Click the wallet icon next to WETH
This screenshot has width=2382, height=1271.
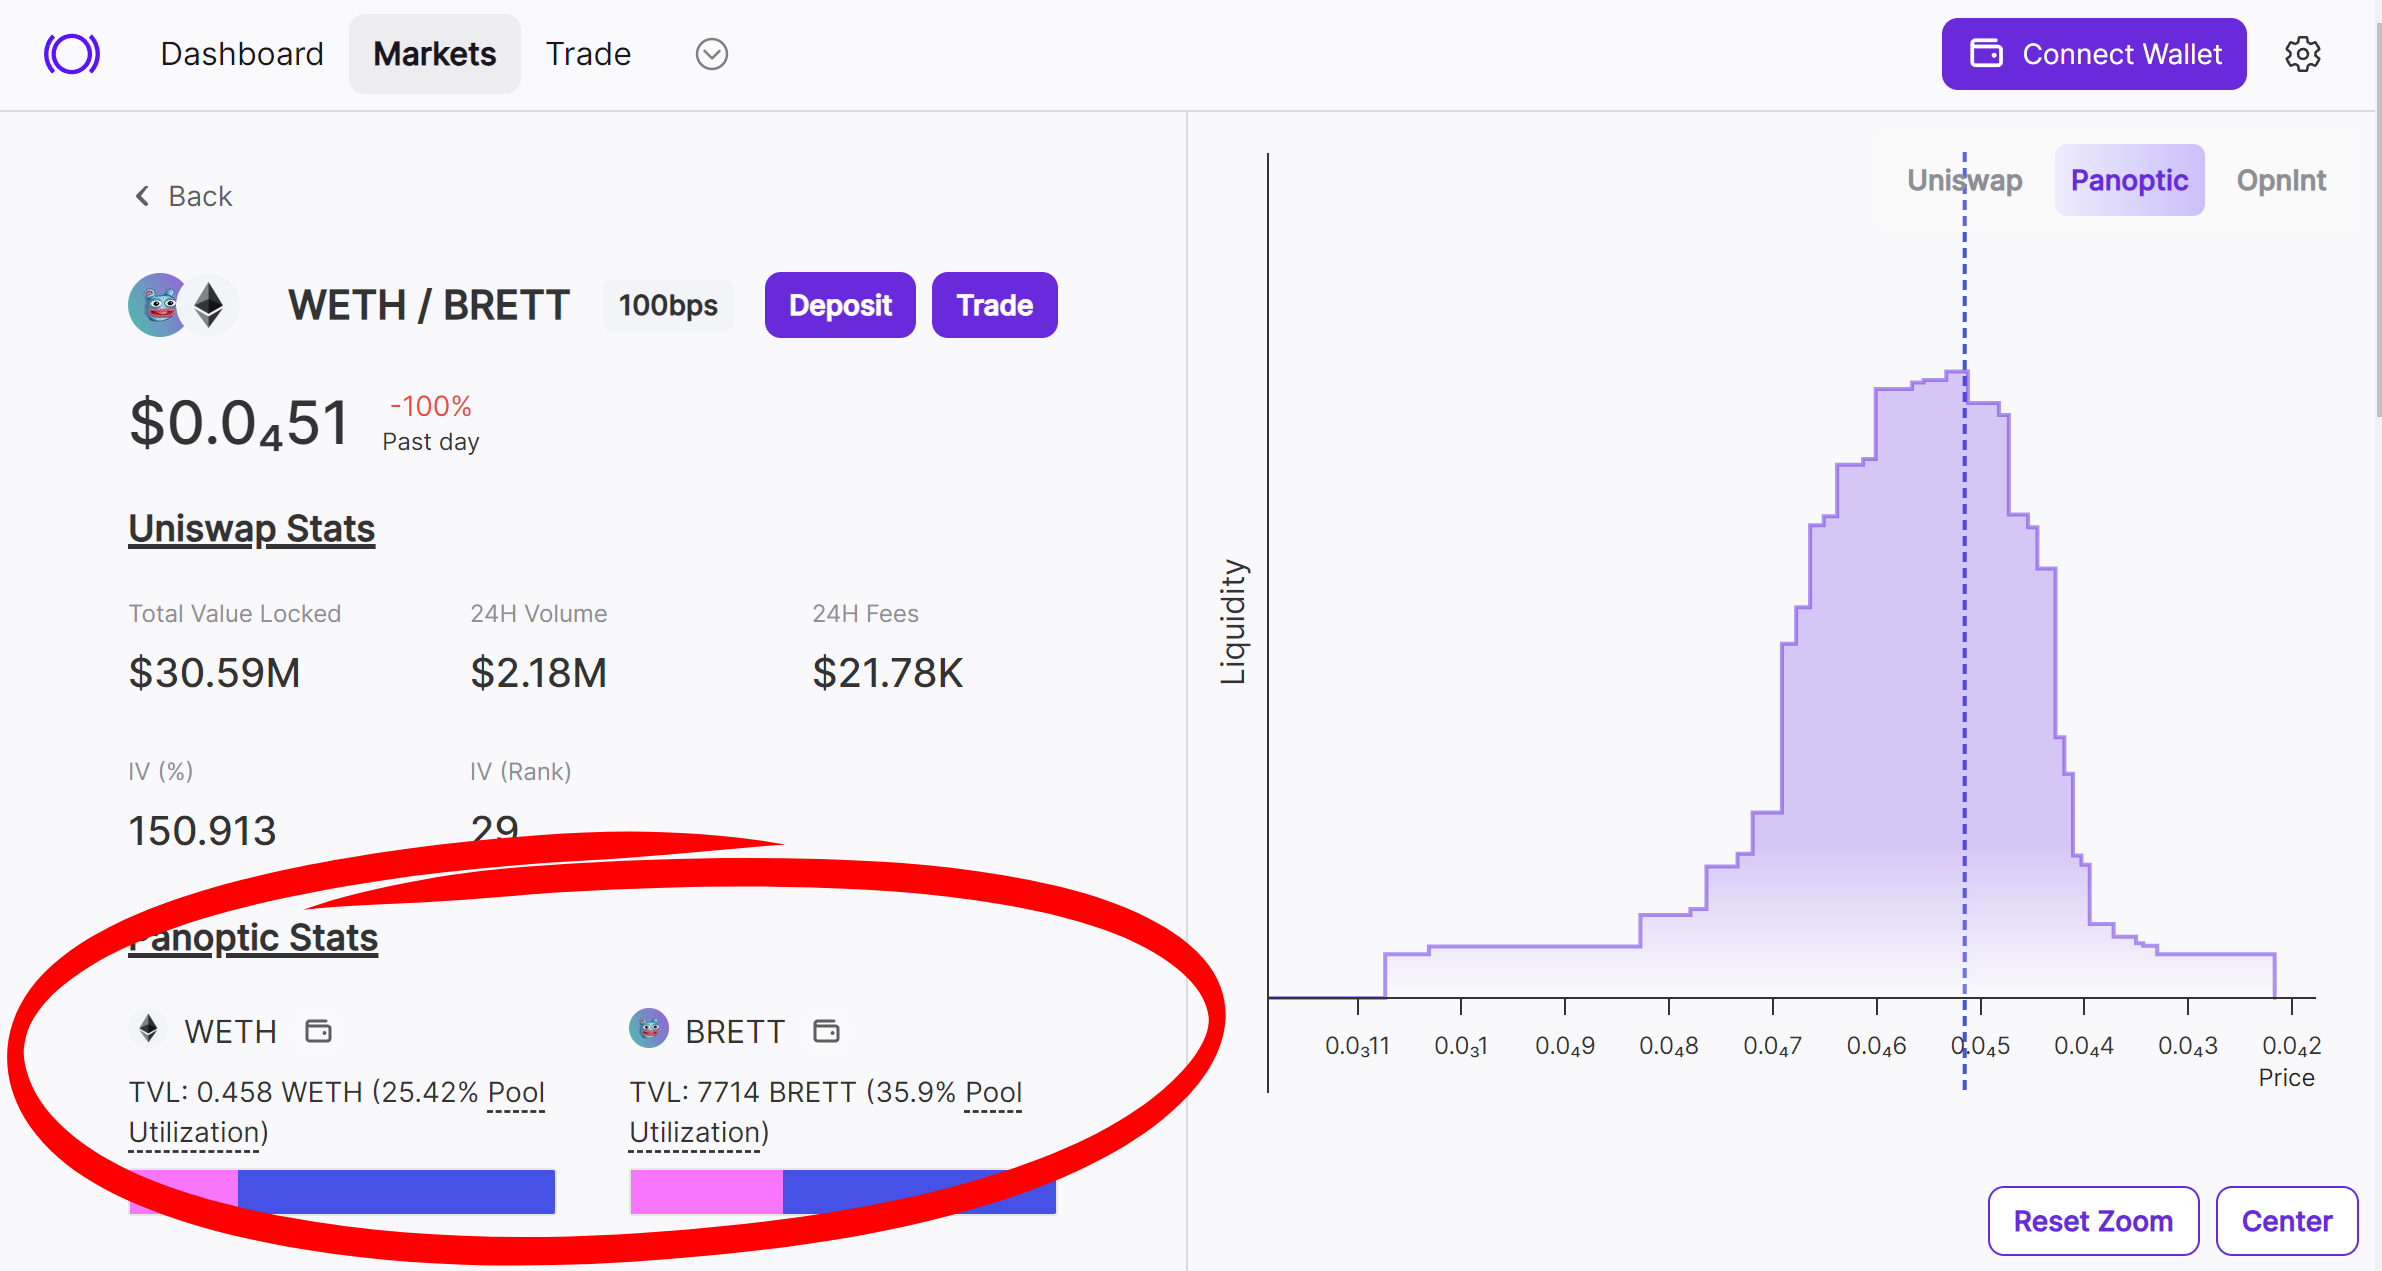click(318, 1031)
